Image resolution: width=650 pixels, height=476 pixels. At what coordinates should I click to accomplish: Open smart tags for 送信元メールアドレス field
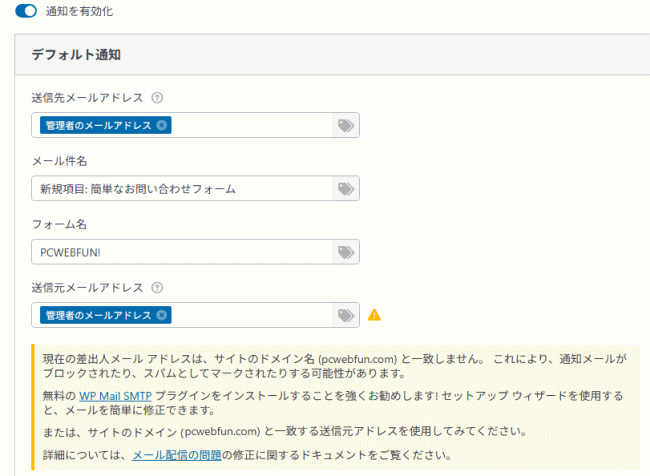click(x=345, y=315)
